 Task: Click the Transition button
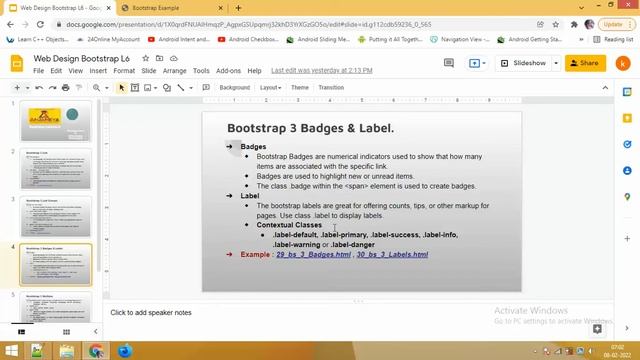(331, 88)
